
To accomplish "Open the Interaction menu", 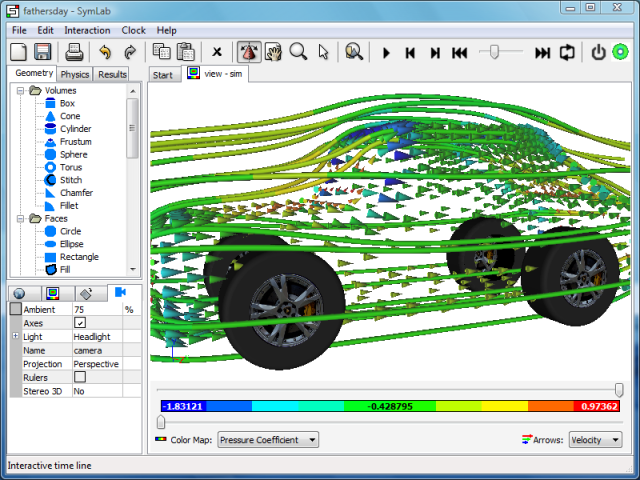I will [x=87, y=30].
